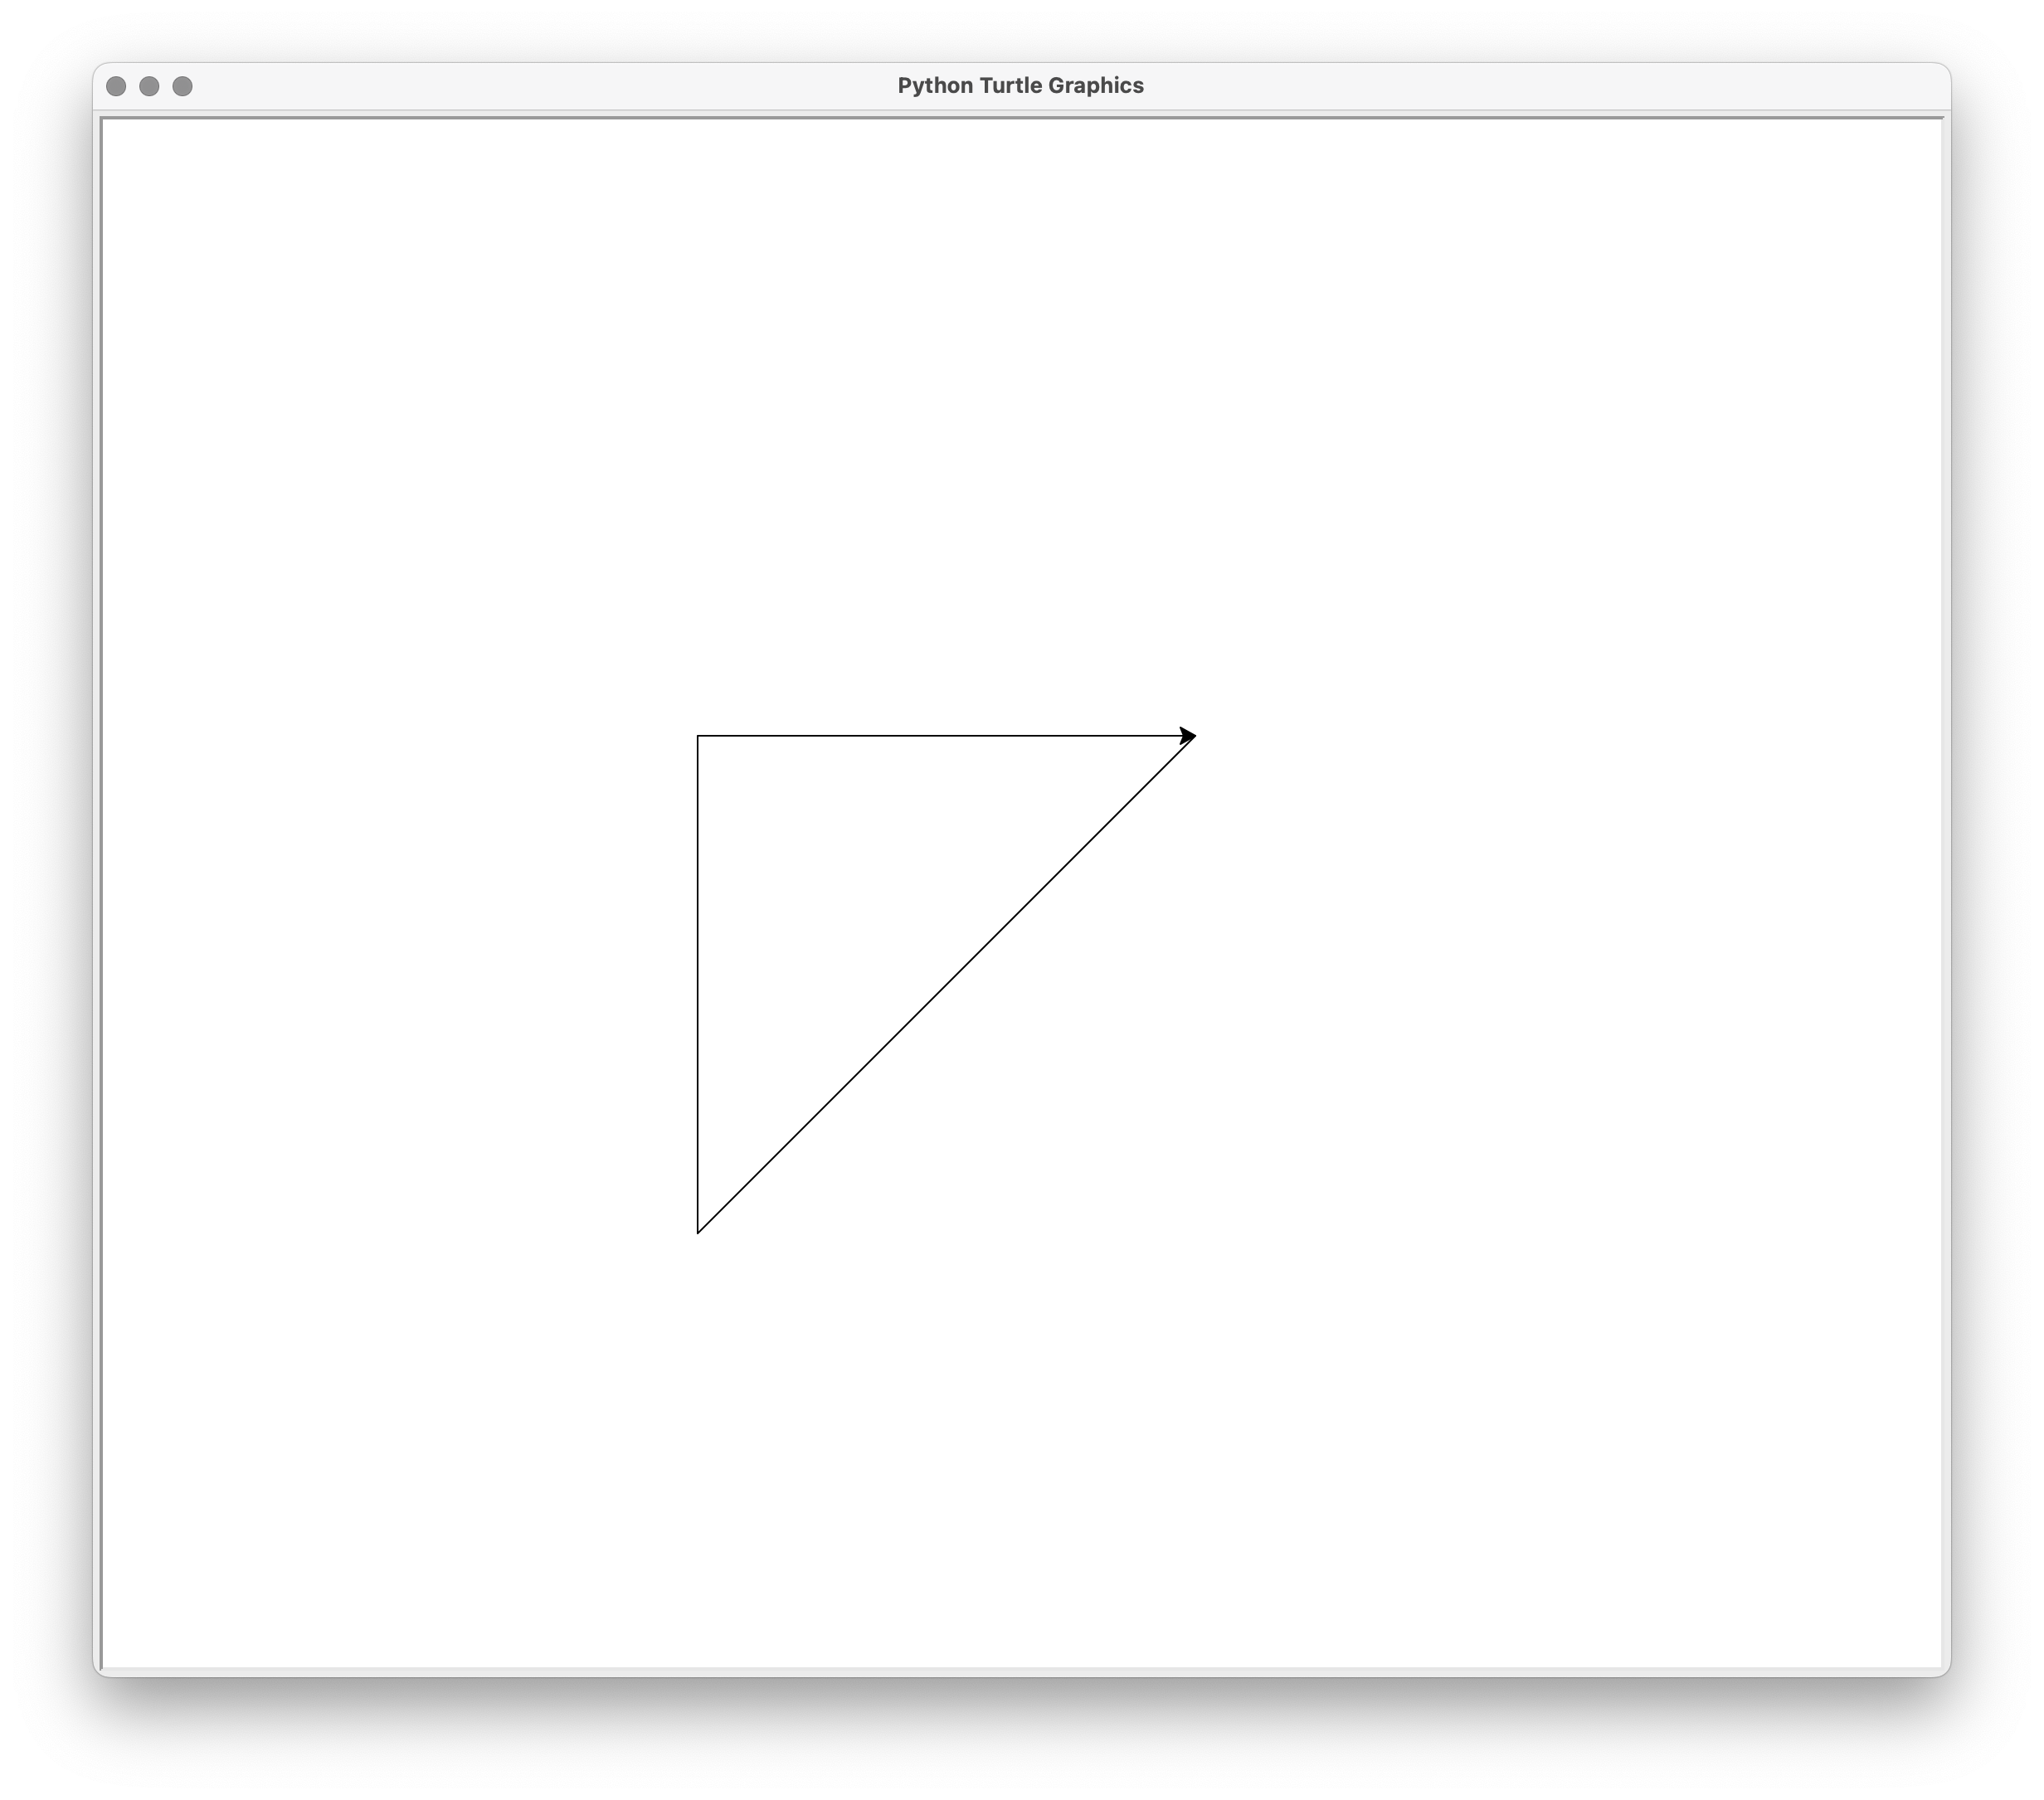
Task: Click the green zoom traffic light
Action: (182, 86)
